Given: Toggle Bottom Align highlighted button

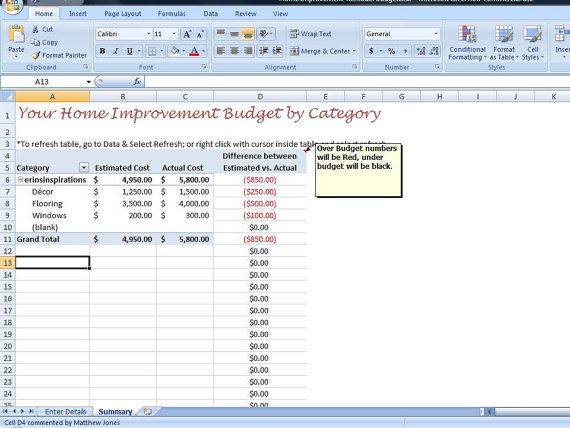Looking at the screenshot, I should pyautogui.click(x=248, y=34).
